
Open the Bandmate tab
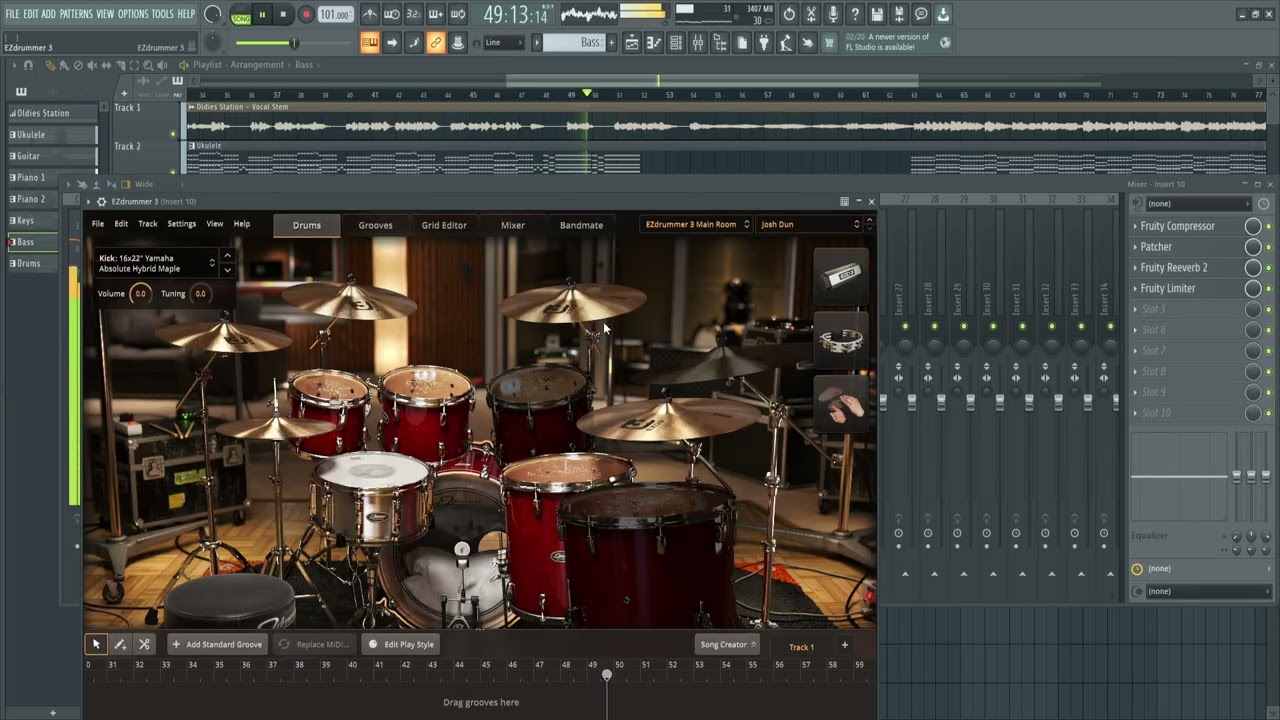(581, 225)
